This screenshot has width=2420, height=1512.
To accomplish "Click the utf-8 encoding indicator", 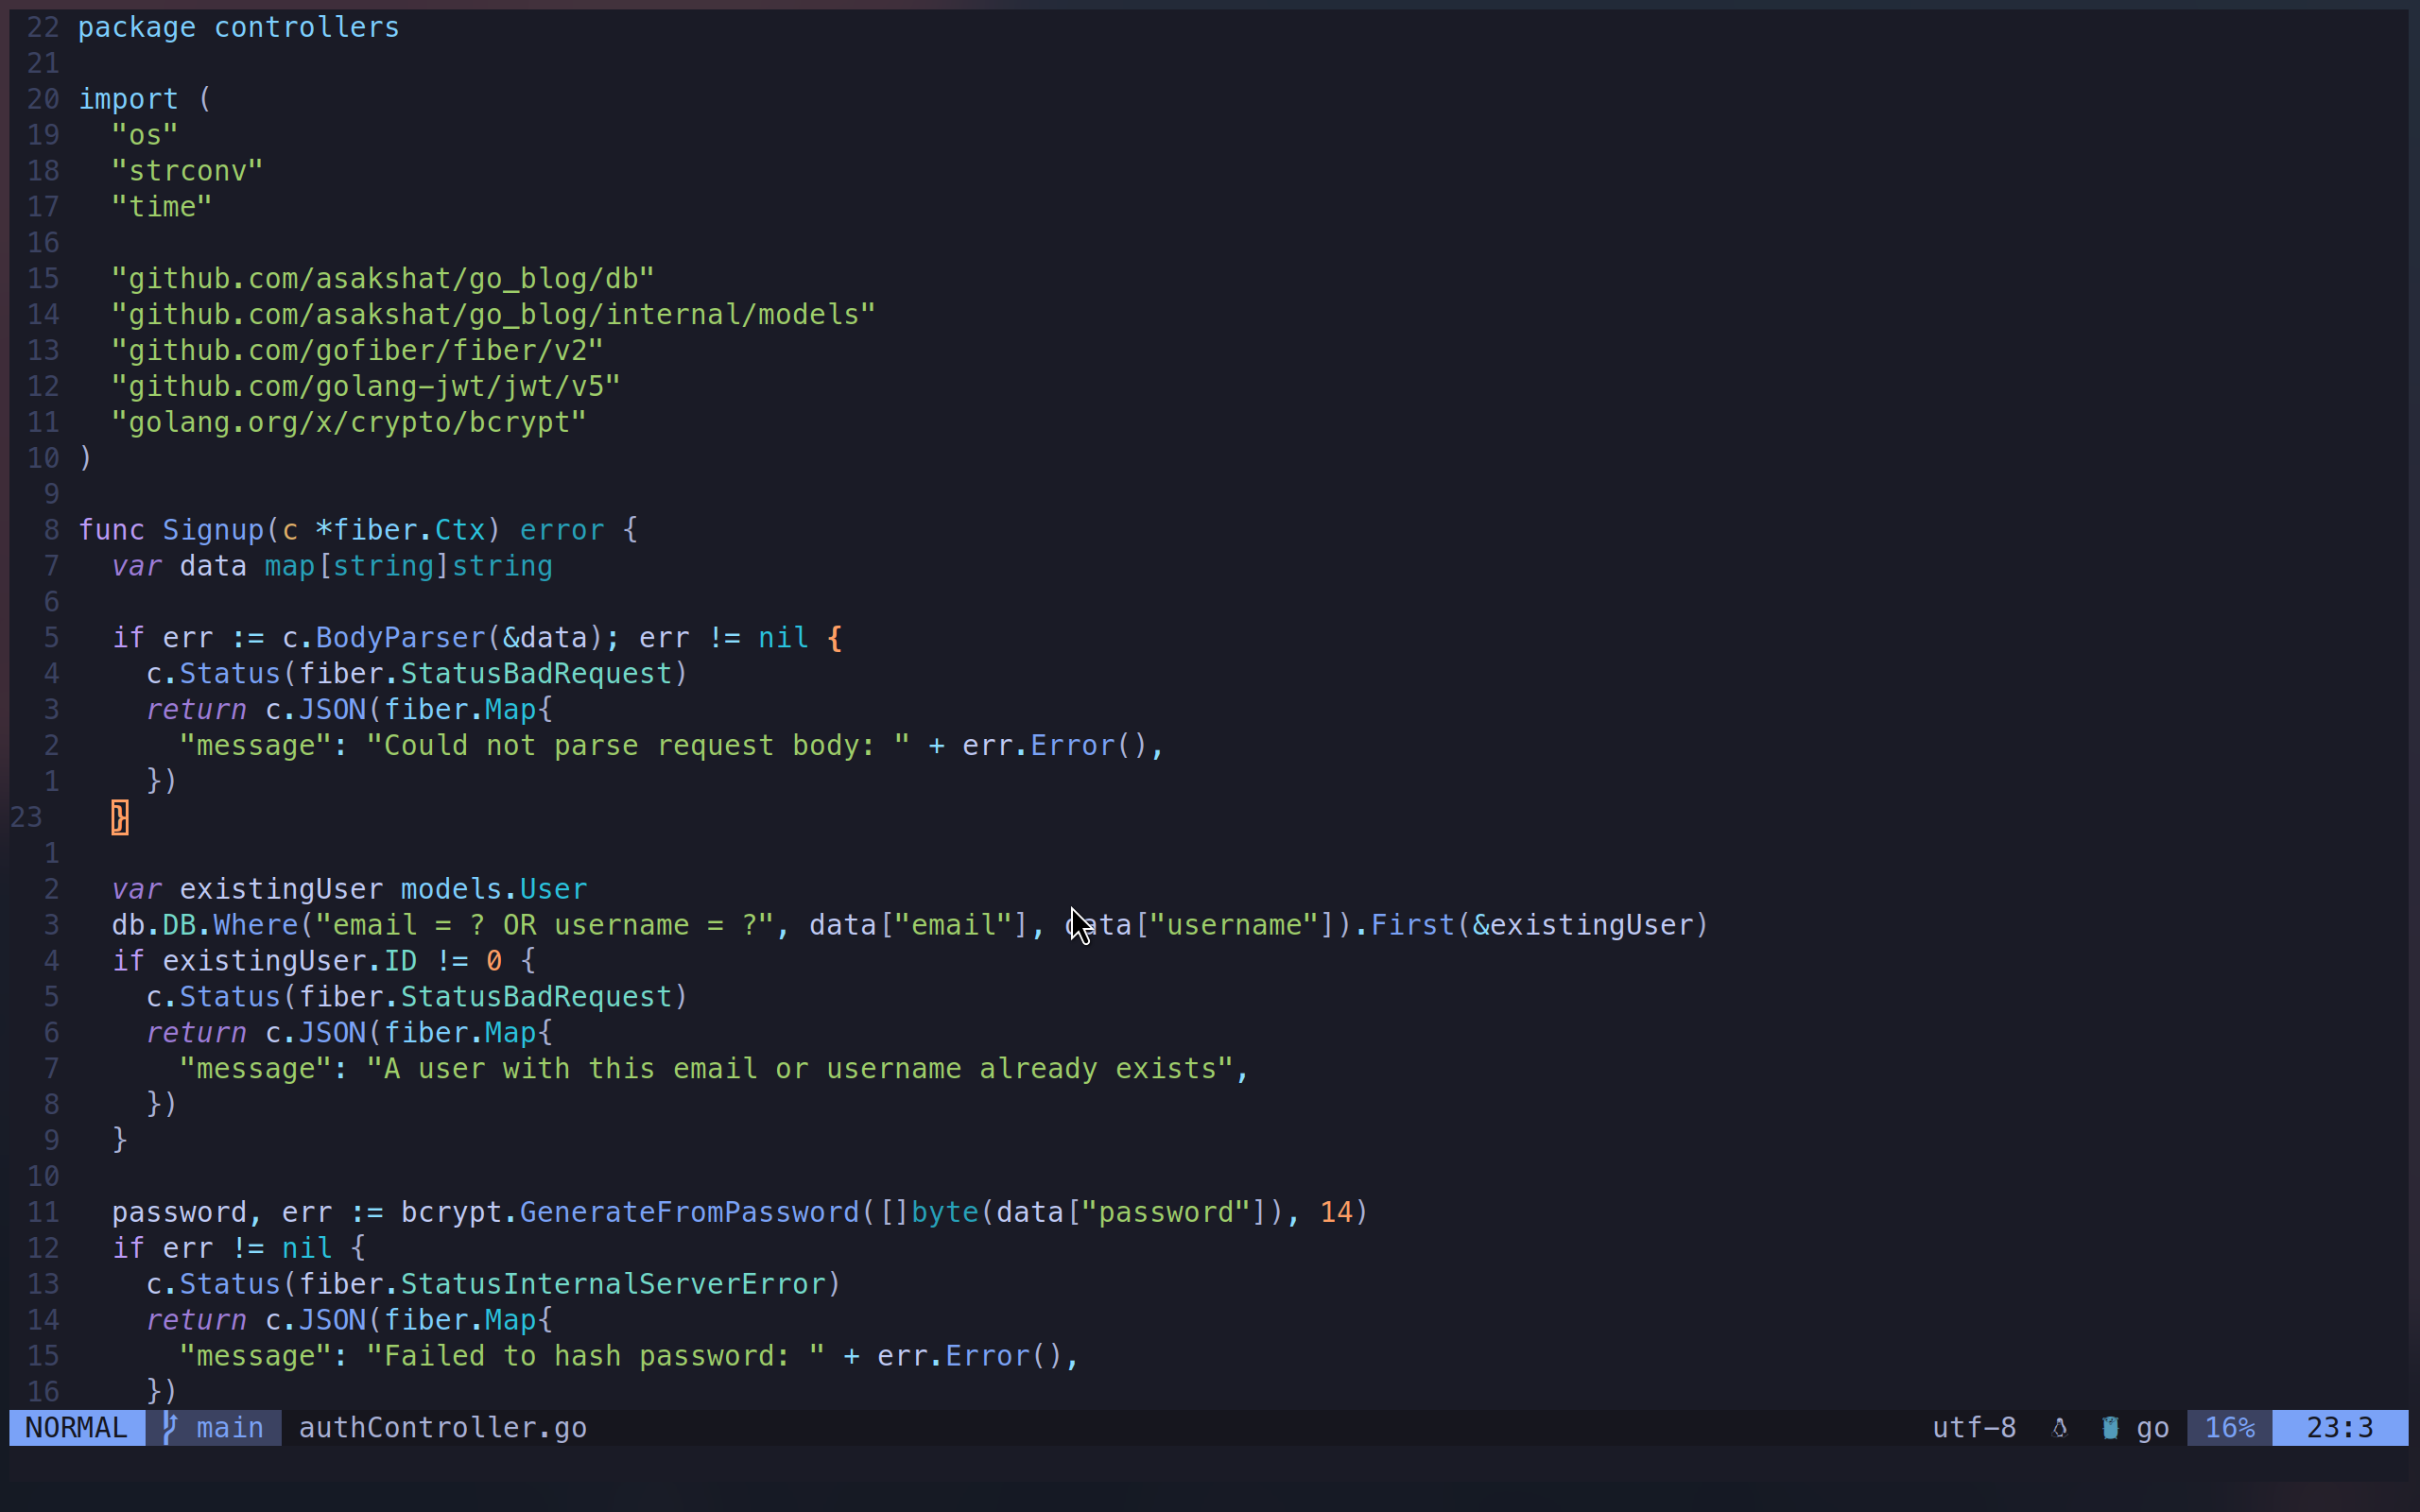I will 1973,1427.
